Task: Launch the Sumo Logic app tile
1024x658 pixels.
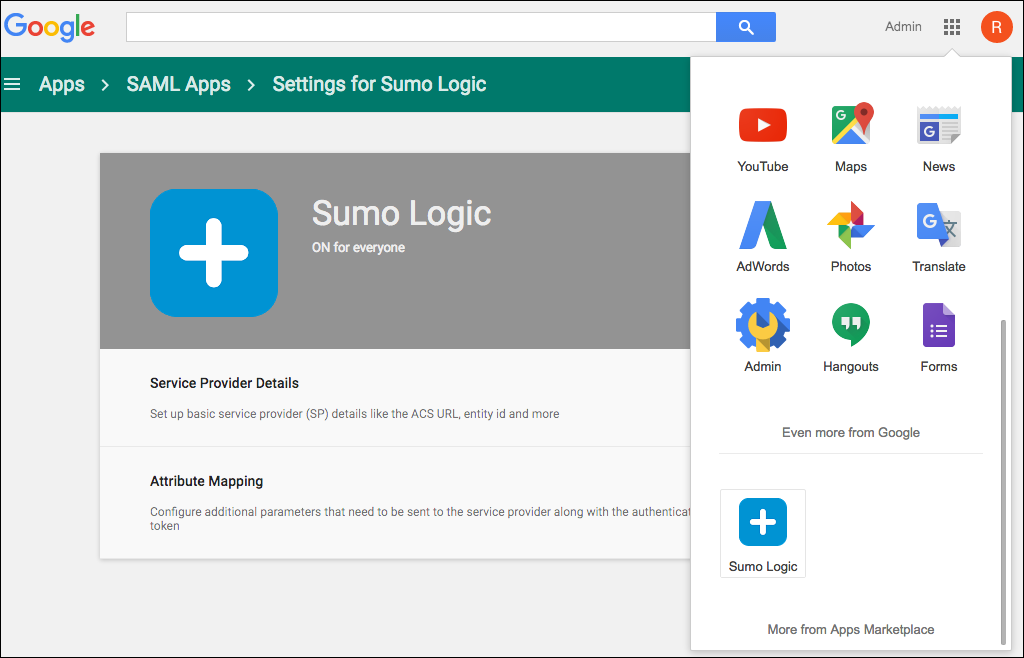Action: tap(762, 533)
